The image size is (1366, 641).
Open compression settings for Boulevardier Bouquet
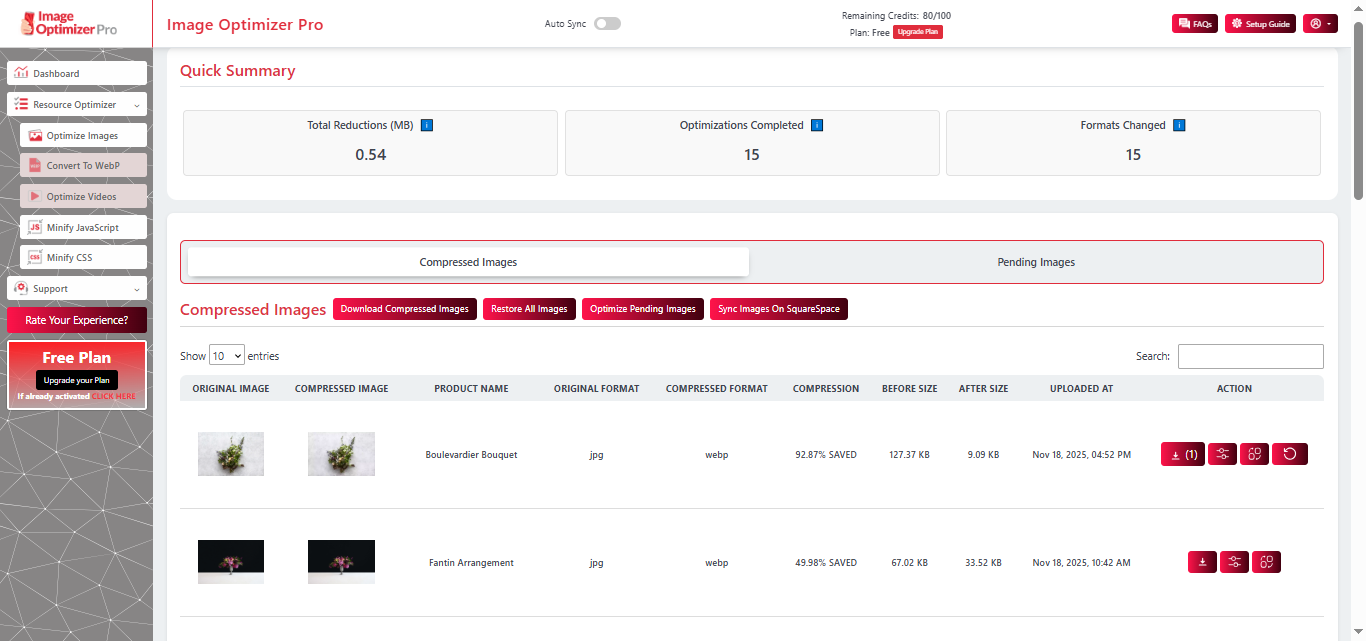(1222, 454)
